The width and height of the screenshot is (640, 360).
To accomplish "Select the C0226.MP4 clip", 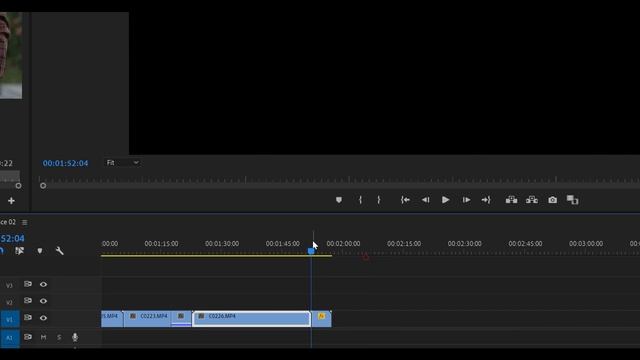I will point(251,319).
